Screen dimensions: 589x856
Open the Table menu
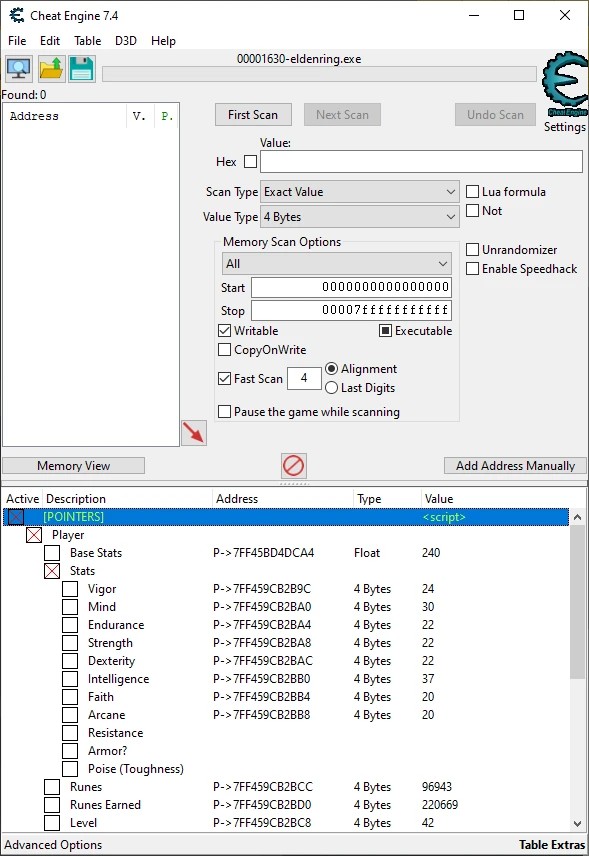click(x=87, y=41)
